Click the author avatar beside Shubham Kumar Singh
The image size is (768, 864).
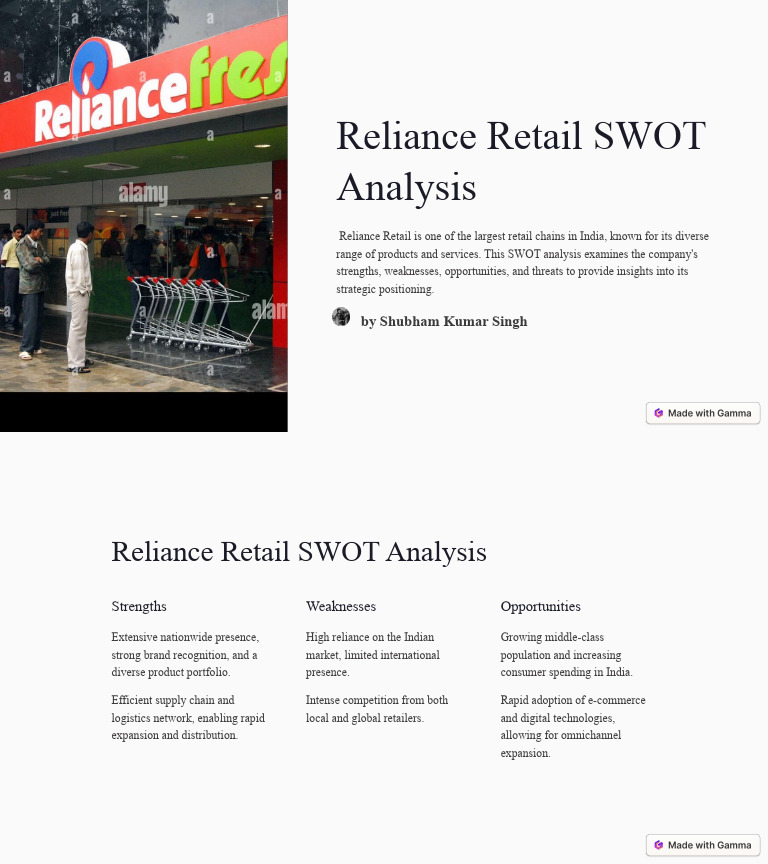pos(341,317)
